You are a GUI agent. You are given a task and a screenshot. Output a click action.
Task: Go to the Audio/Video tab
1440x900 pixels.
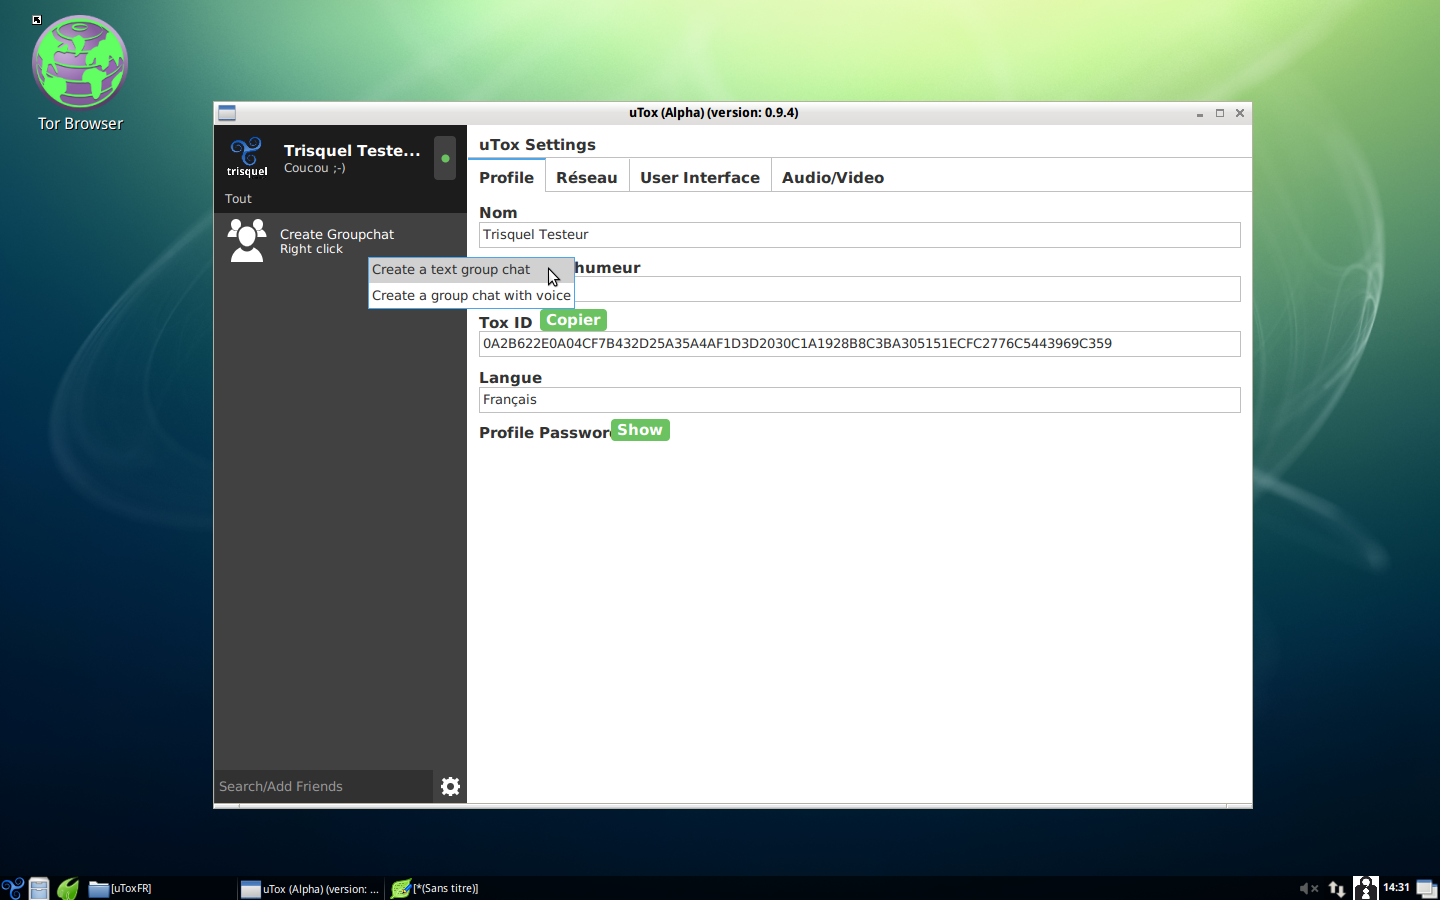(833, 177)
